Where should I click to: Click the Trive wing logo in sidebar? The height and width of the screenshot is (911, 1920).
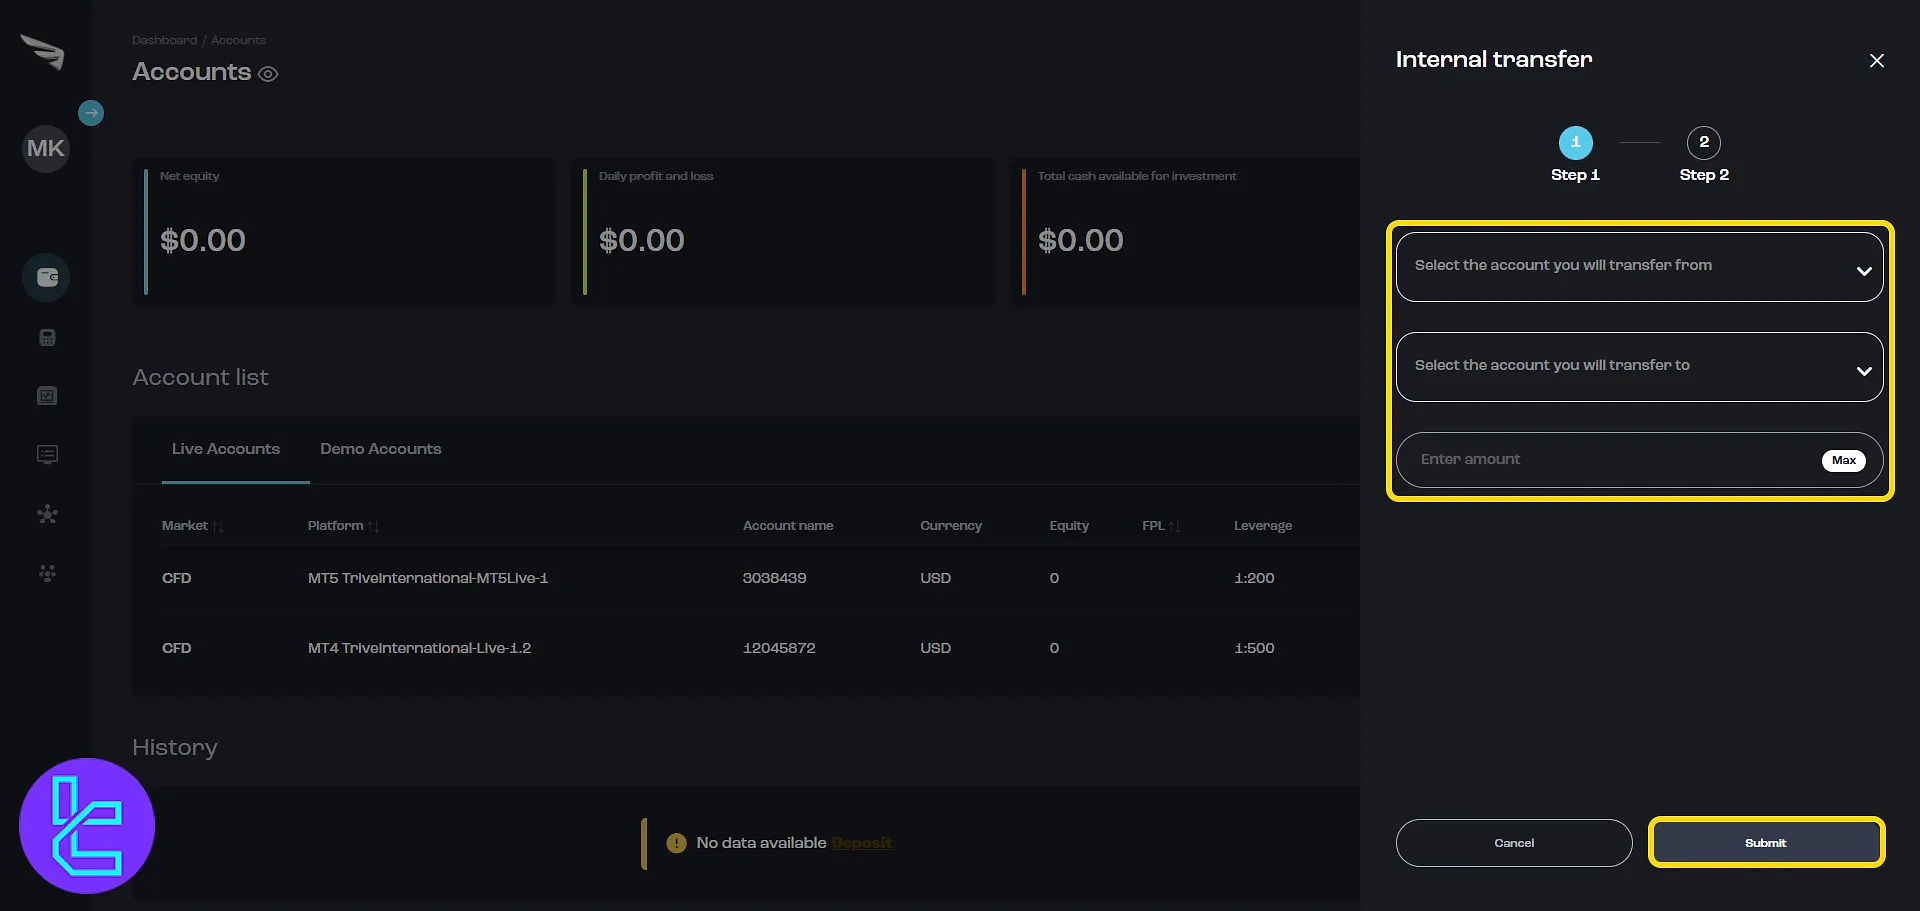[x=42, y=52]
